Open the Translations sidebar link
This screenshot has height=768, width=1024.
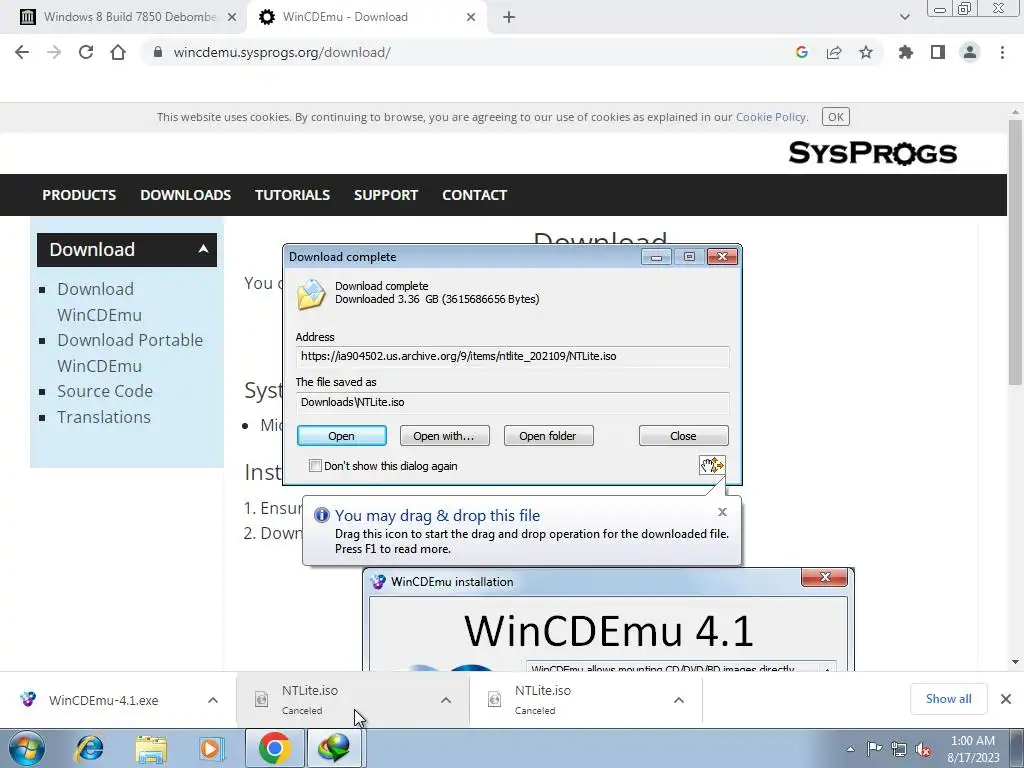(103, 417)
